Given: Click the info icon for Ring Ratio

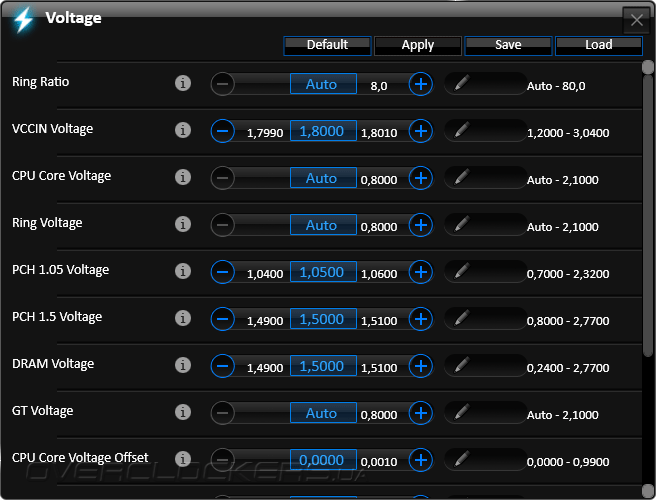Looking at the screenshot, I should [x=183, y=83].
